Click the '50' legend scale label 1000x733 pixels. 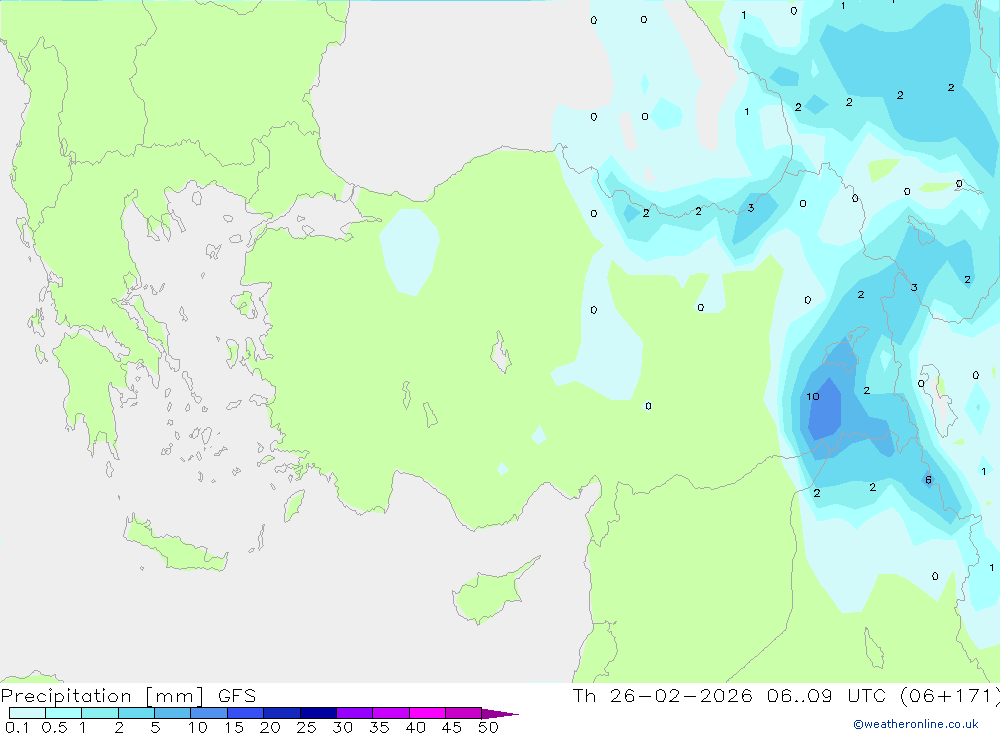click(x=488, y=727)
